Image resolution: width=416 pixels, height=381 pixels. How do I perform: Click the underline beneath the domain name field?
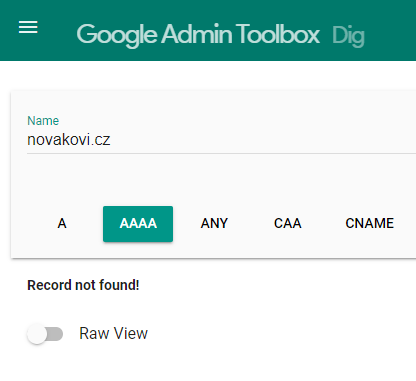(221, 153)
